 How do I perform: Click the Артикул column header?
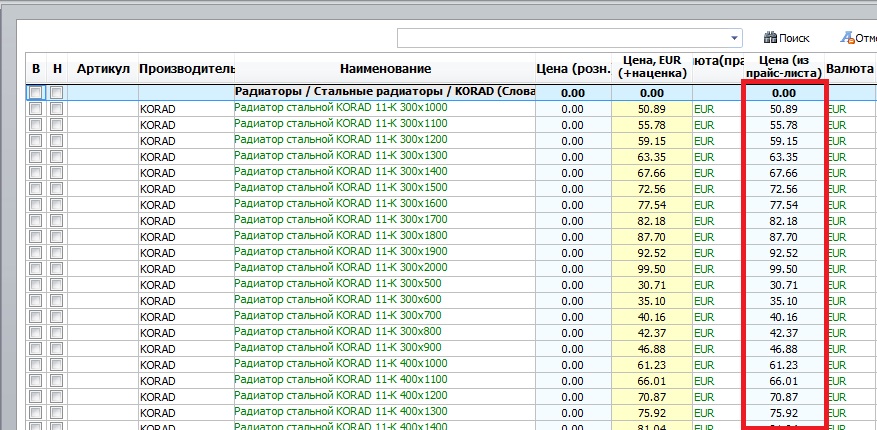click(103, 69)
